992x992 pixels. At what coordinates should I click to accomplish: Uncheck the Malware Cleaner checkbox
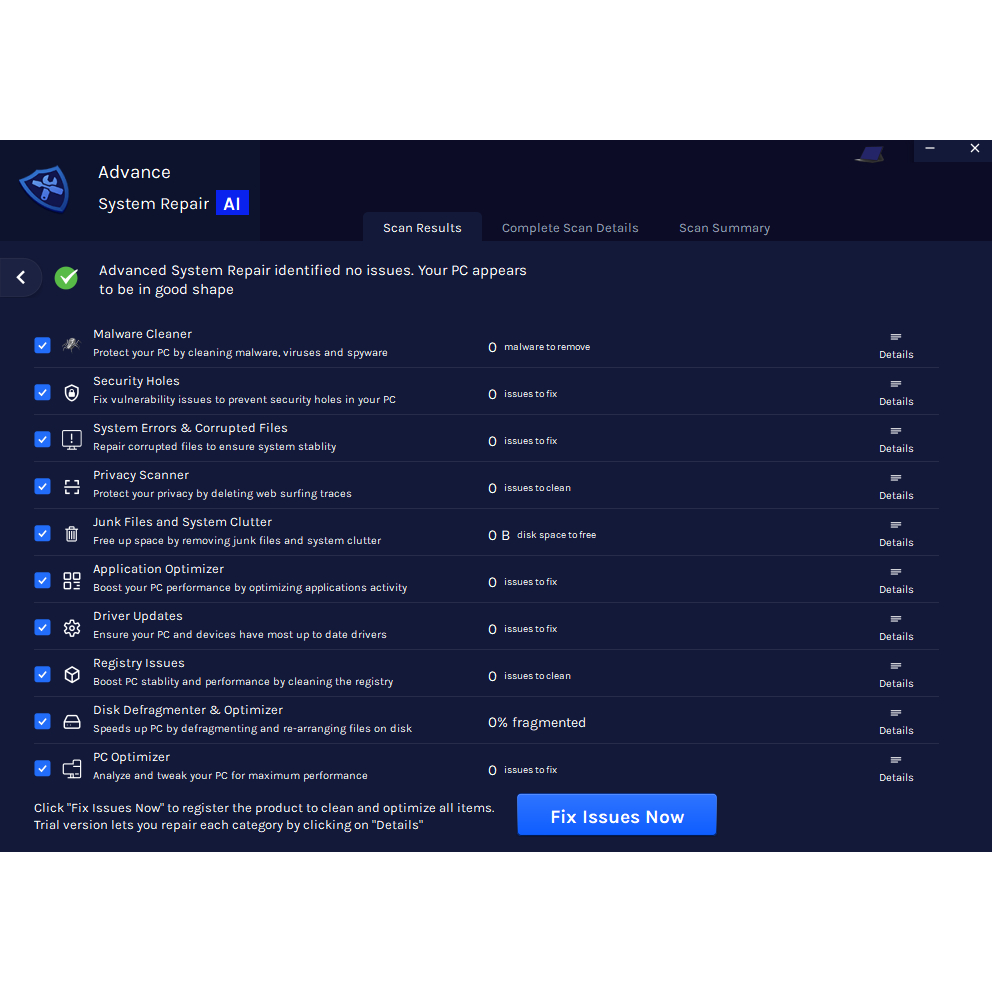tap(42, 345)
